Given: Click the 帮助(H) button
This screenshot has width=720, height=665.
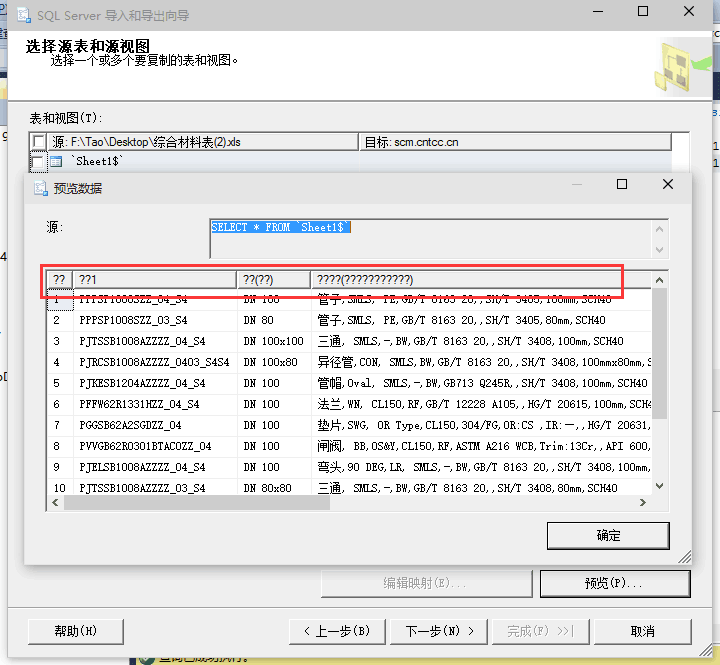Looking at the screenshot, I should coord(76,631).
